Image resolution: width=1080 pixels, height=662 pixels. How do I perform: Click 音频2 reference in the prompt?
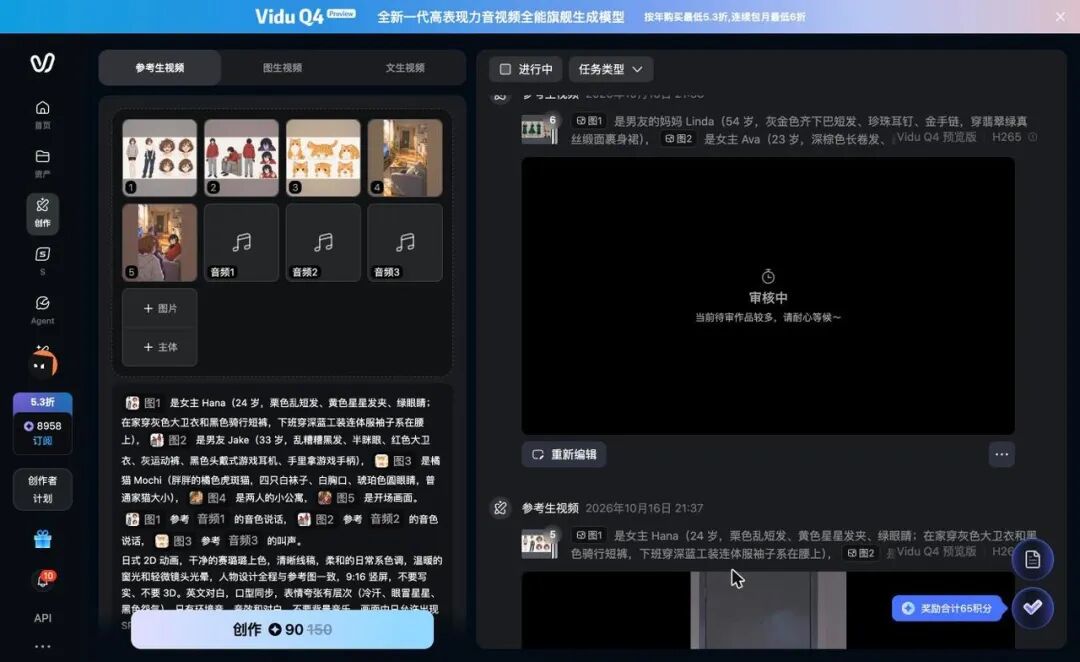tap(385, 519)
